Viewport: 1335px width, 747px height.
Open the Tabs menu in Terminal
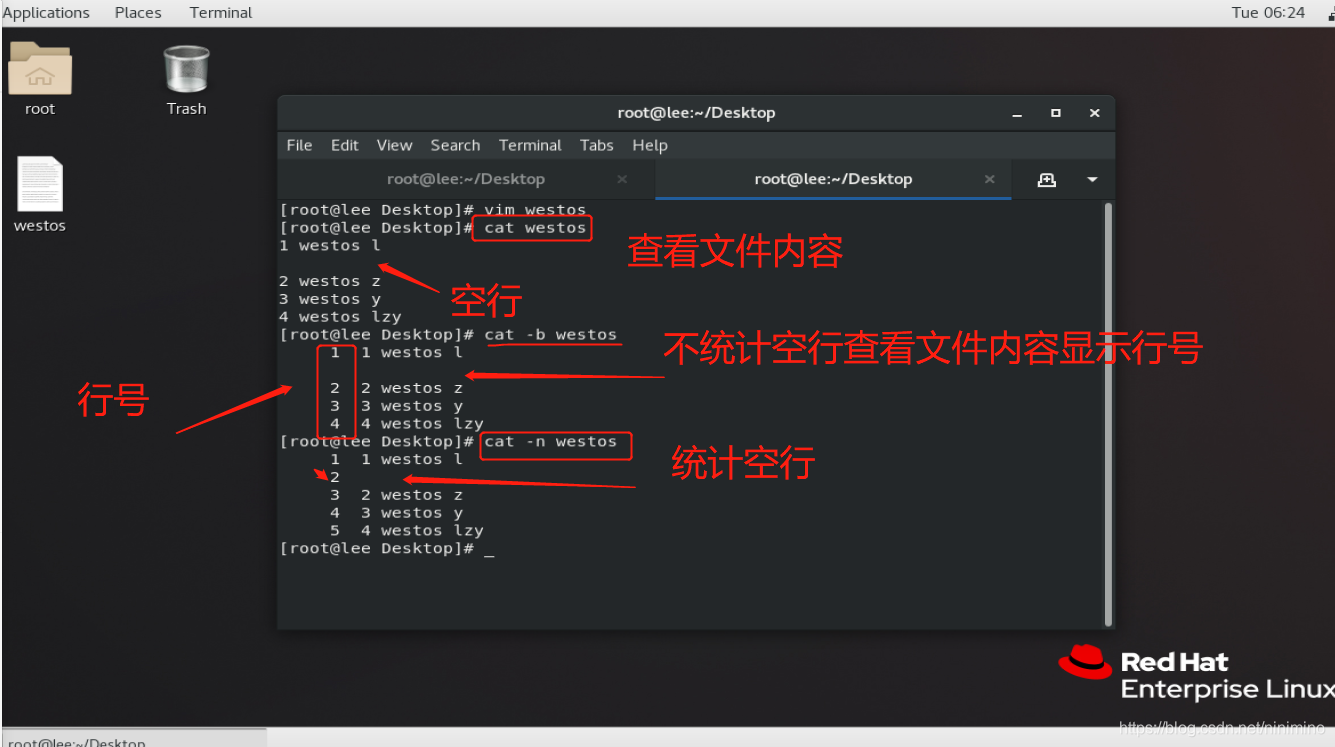pyautogui.click(x=596, y=145)
